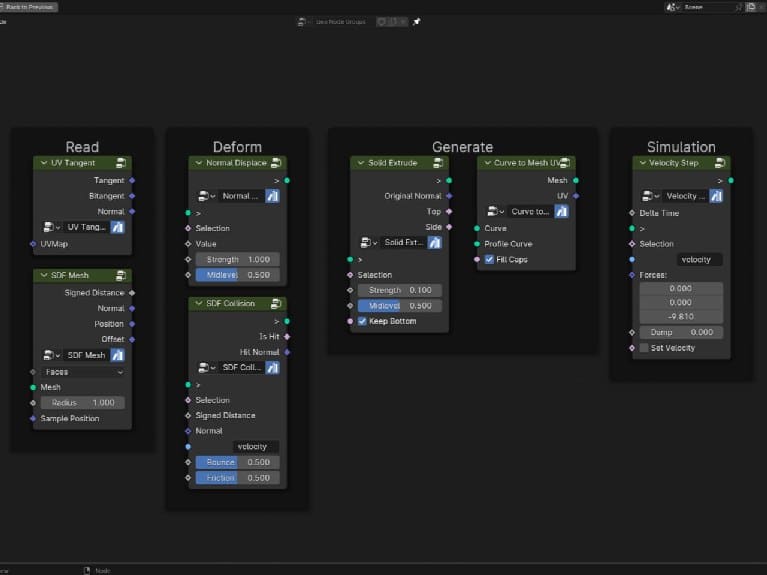Click the Bounce slider in SDF Collision

point(237,462)
